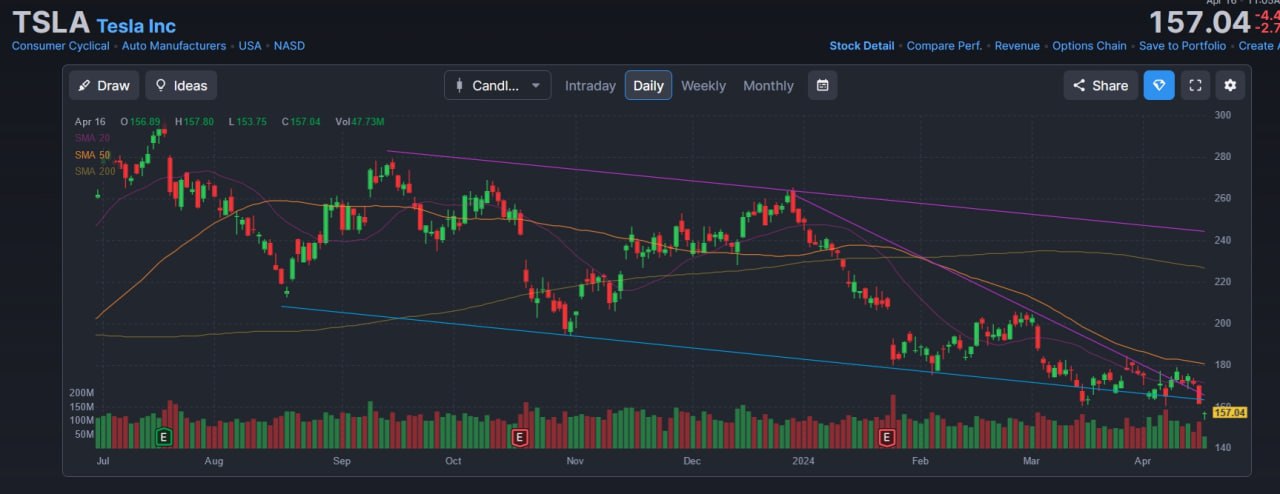Screen dimensions: 1280x494
Task: Switch to Intraday timeframe
Action: click(x=590, y=86)
